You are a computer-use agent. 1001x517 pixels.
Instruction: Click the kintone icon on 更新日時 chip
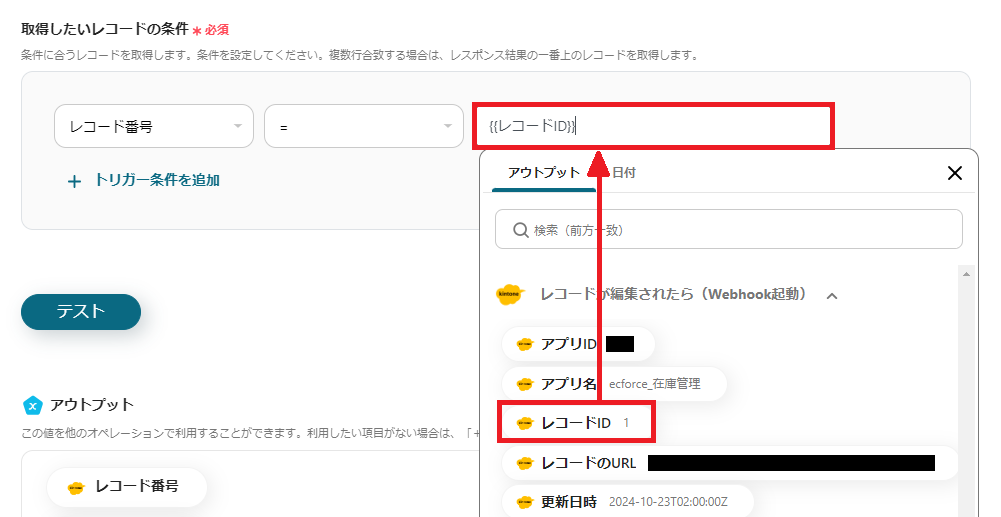pos(525,502)
